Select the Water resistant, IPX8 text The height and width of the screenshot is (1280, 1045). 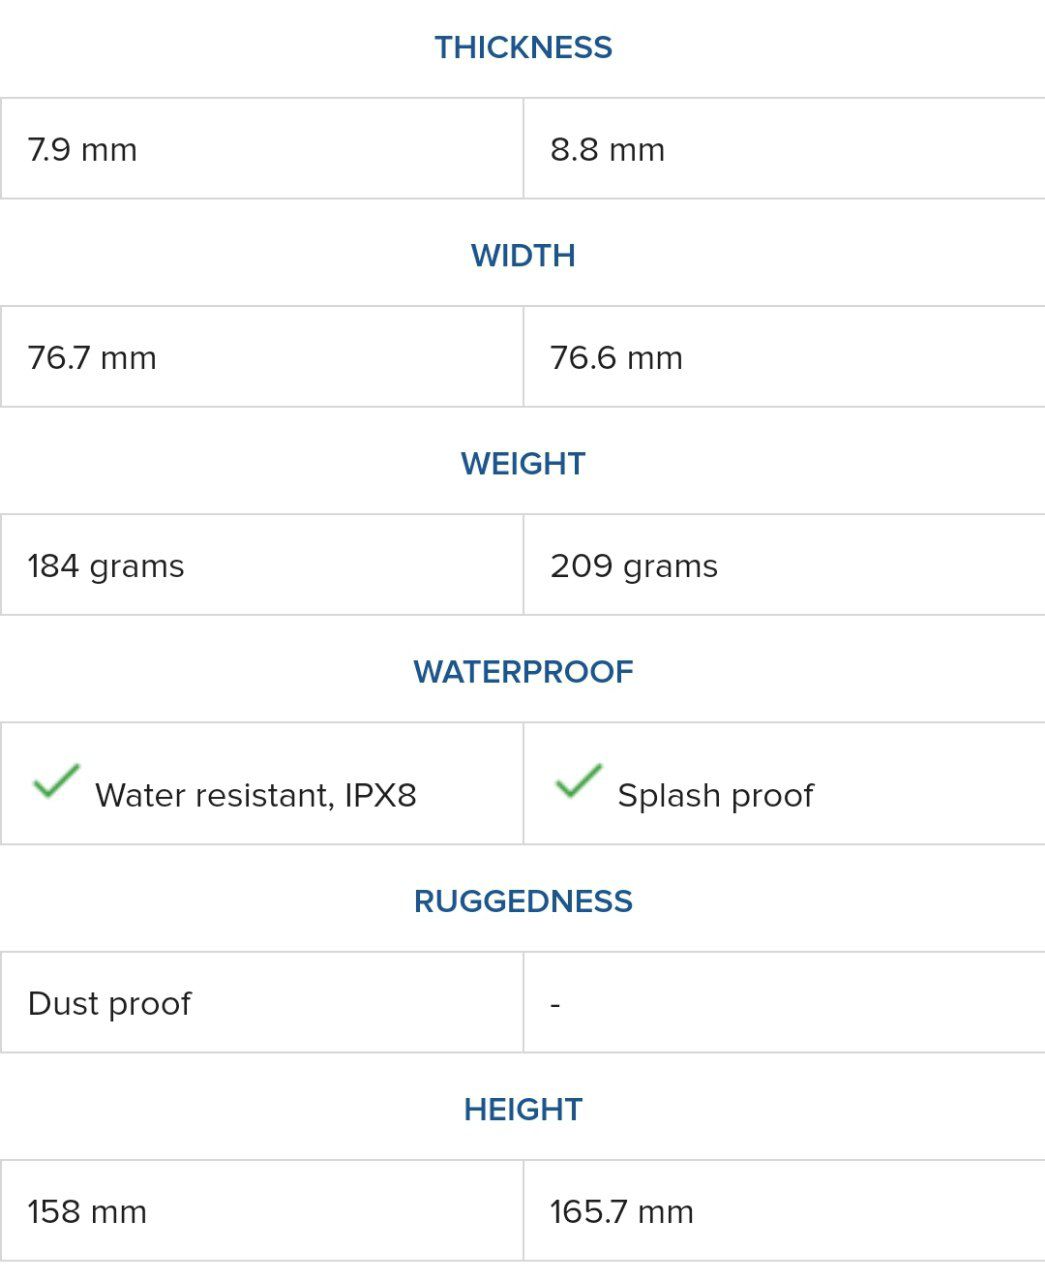click(255, 795)
